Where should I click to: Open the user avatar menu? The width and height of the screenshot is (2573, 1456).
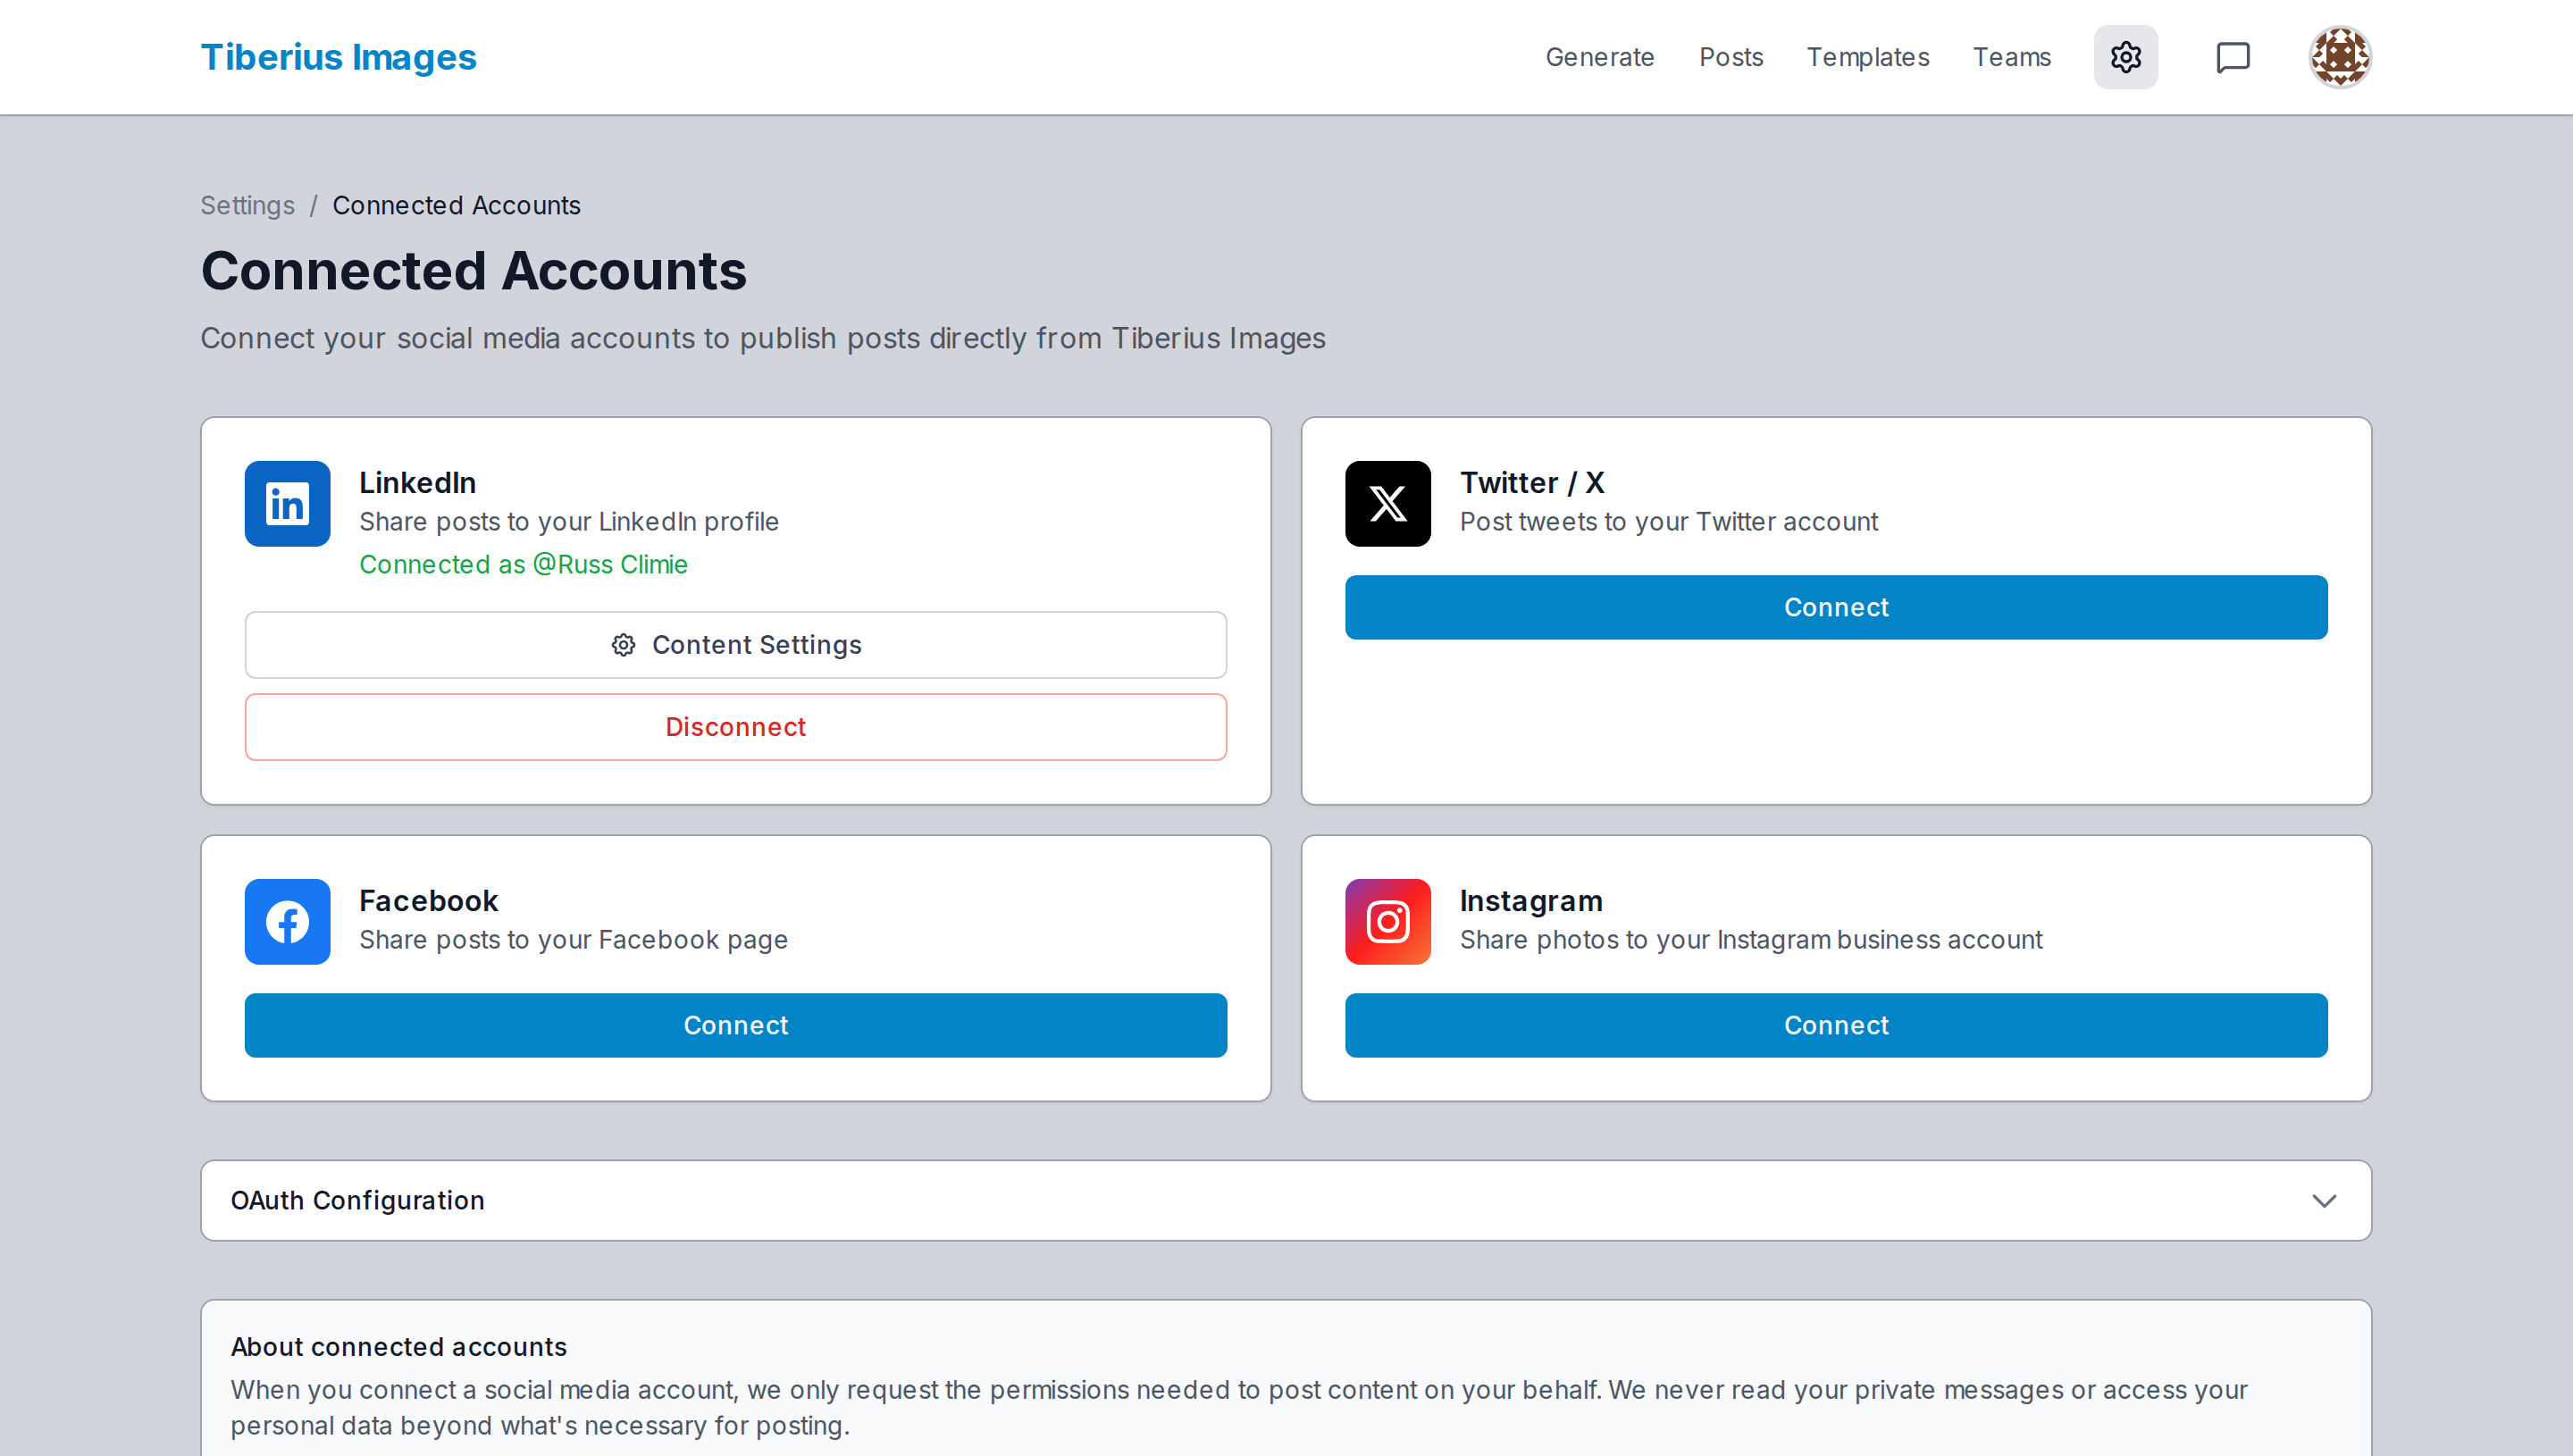tap(2339, 57)
